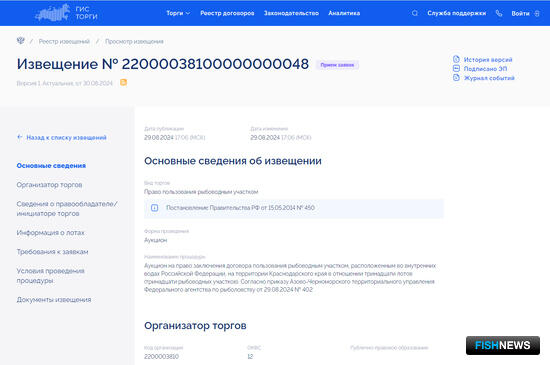
Task: Click the Прием заявок status badge
Action: pyautogui.click(x=337, y=65)
